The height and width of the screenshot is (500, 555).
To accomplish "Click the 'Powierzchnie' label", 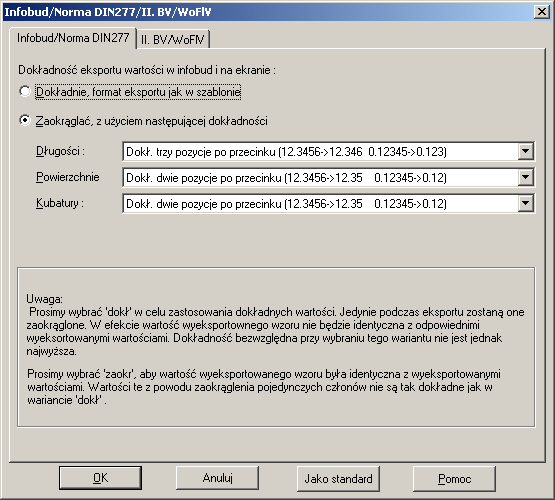I will 68,177.
